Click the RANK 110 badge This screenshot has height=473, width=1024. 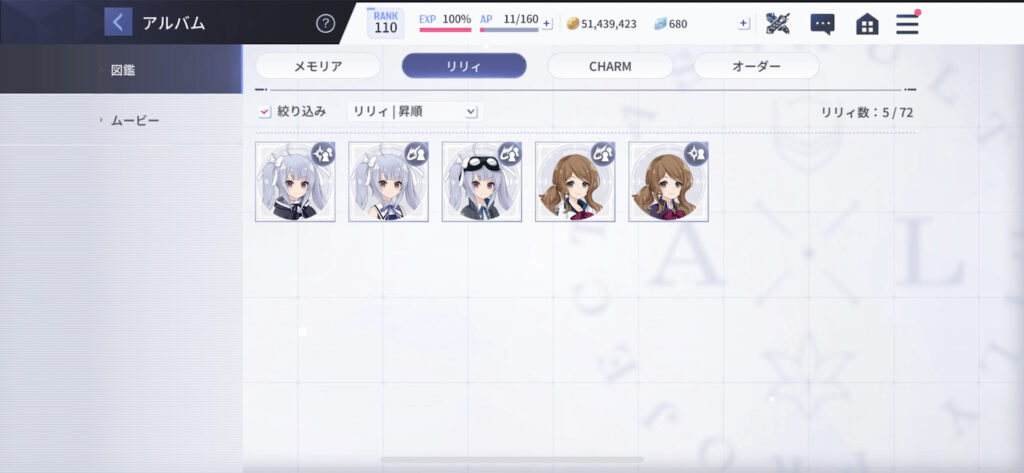385,23
